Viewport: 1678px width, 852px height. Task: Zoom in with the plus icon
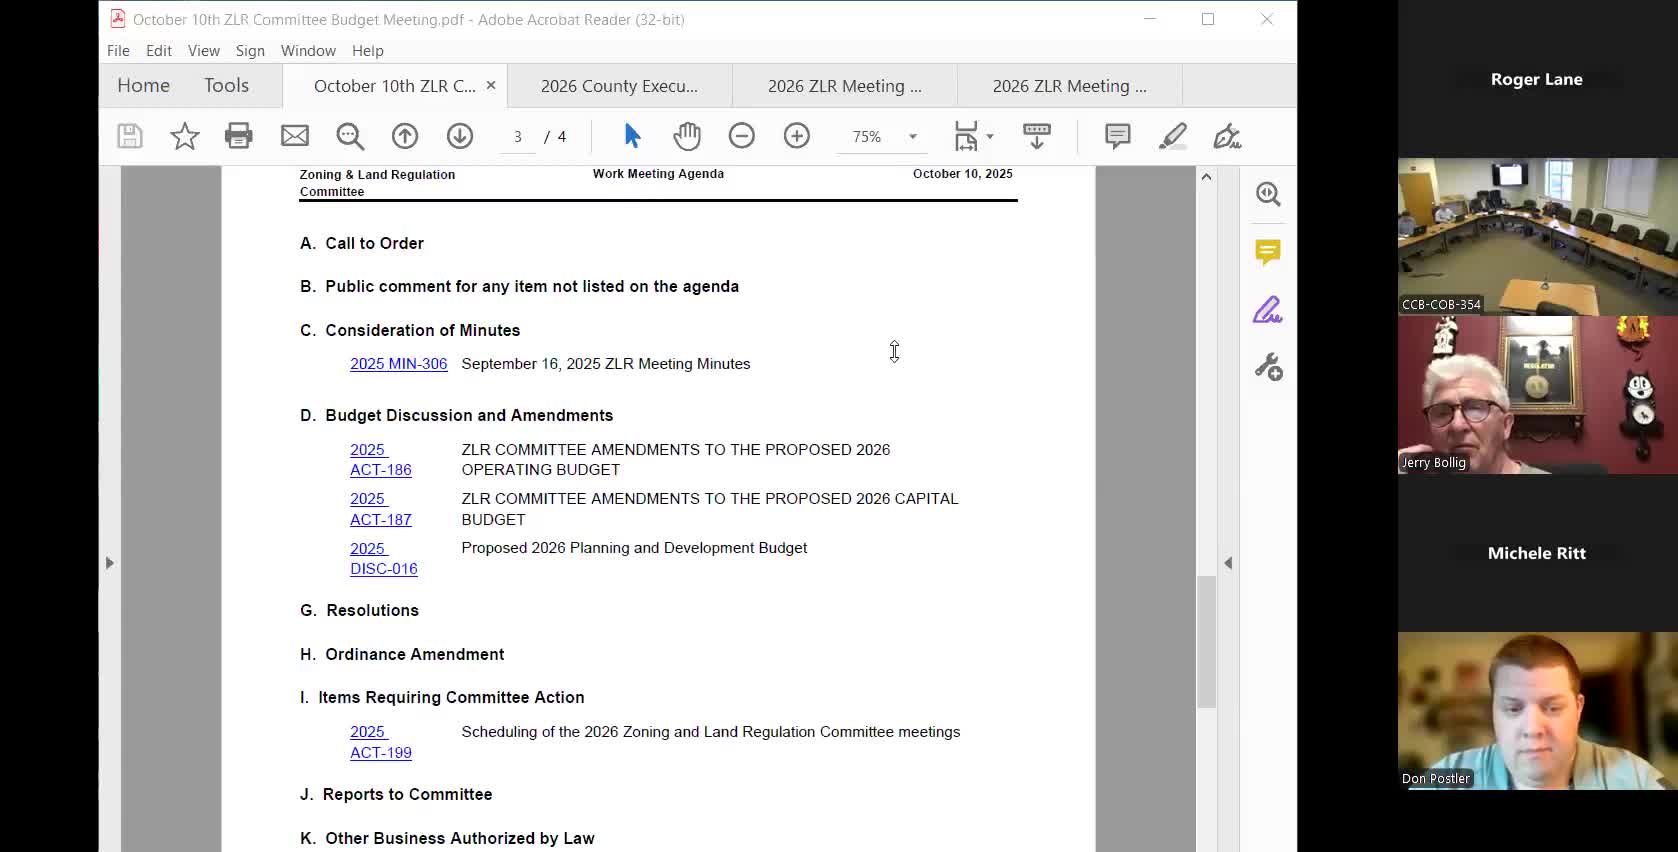pos(796,136)
